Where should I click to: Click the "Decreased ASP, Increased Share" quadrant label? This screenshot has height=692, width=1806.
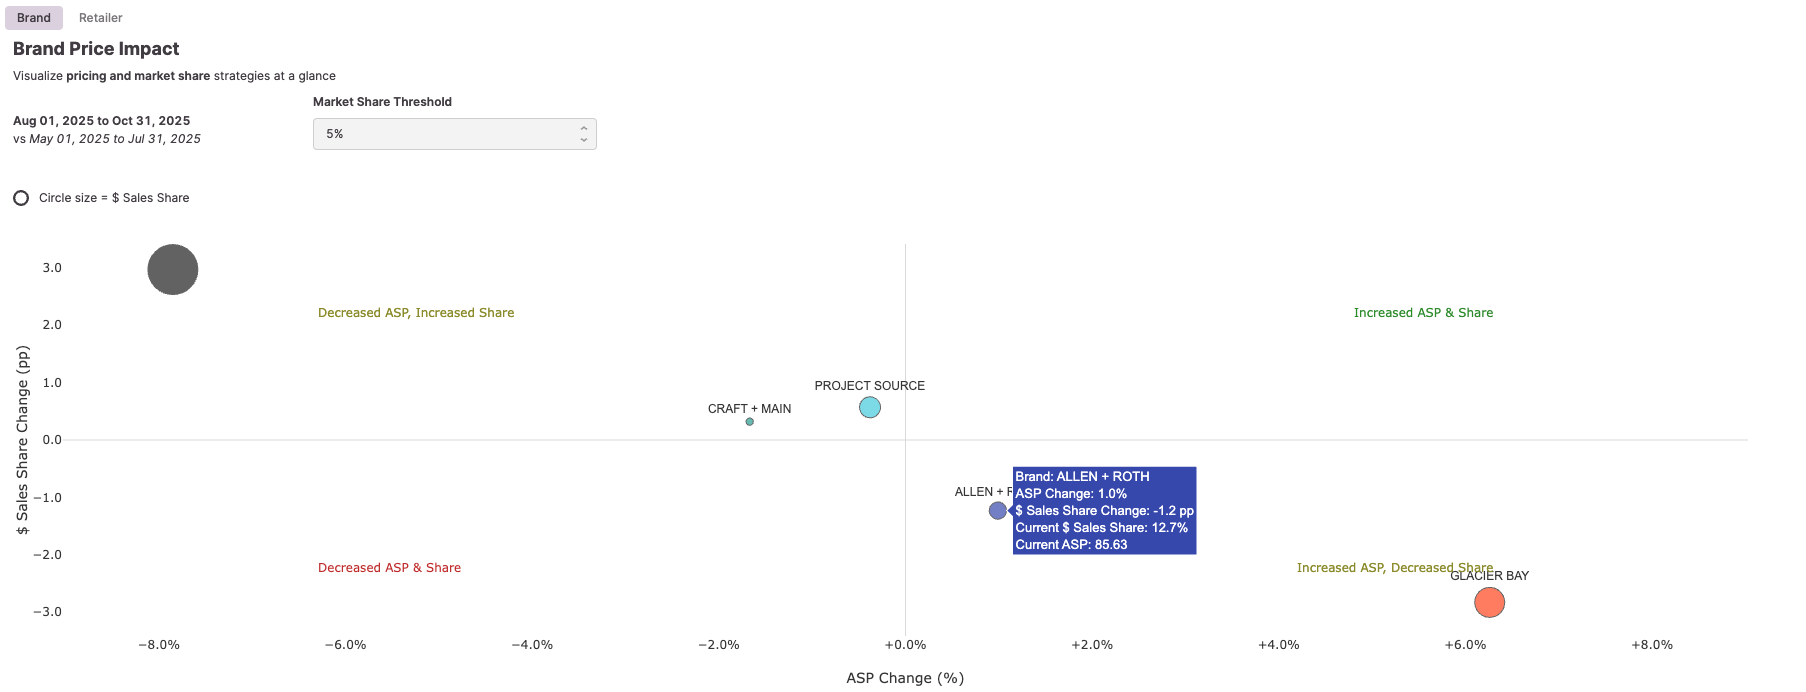pyautogui.click(x=416, y=313)
